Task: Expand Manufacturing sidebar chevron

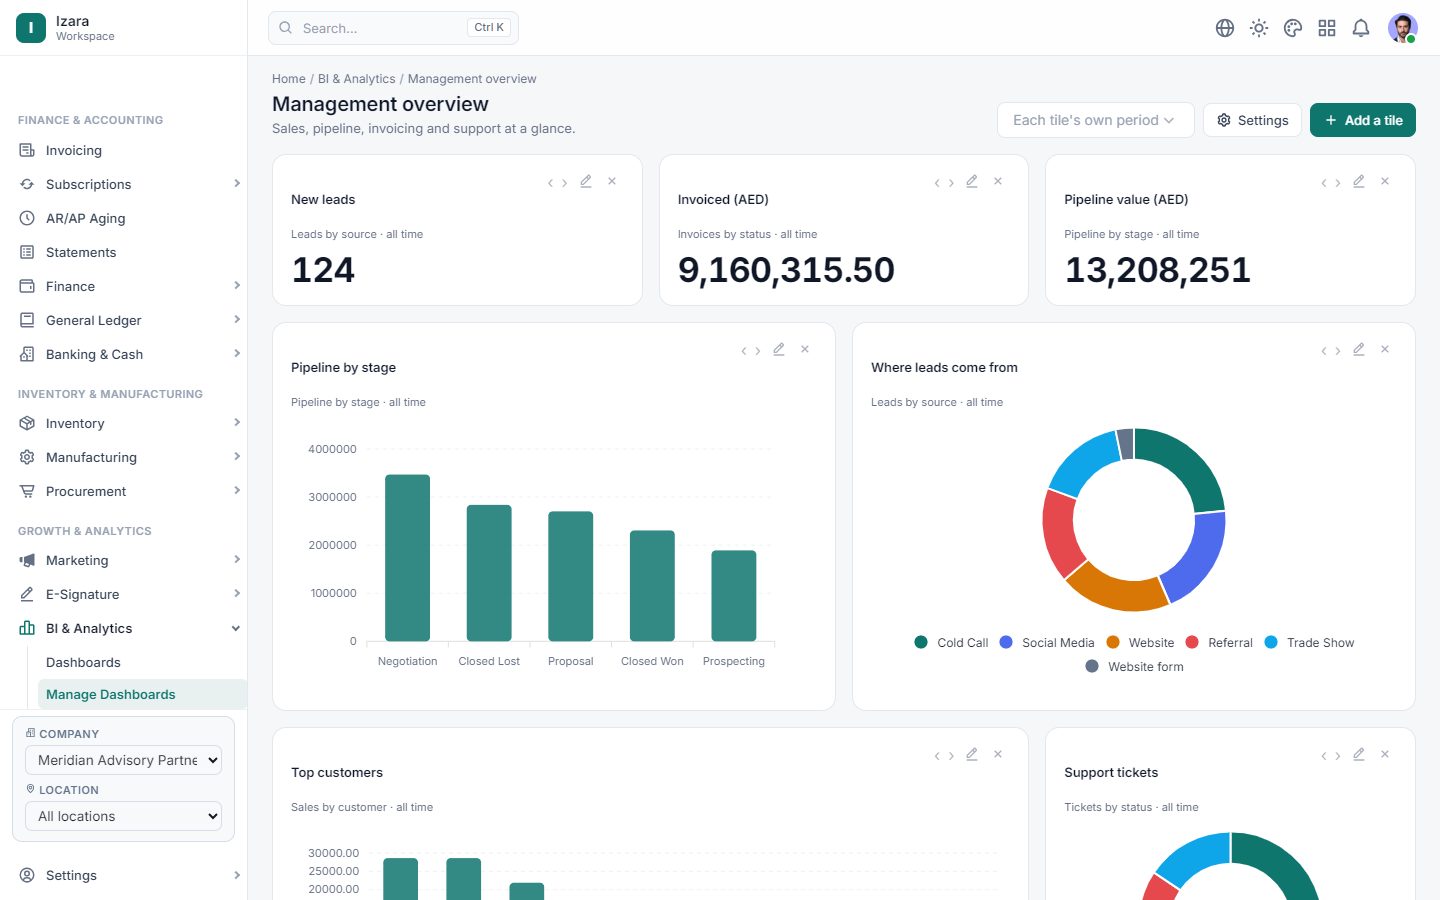Action: click(x=237, y=456)
